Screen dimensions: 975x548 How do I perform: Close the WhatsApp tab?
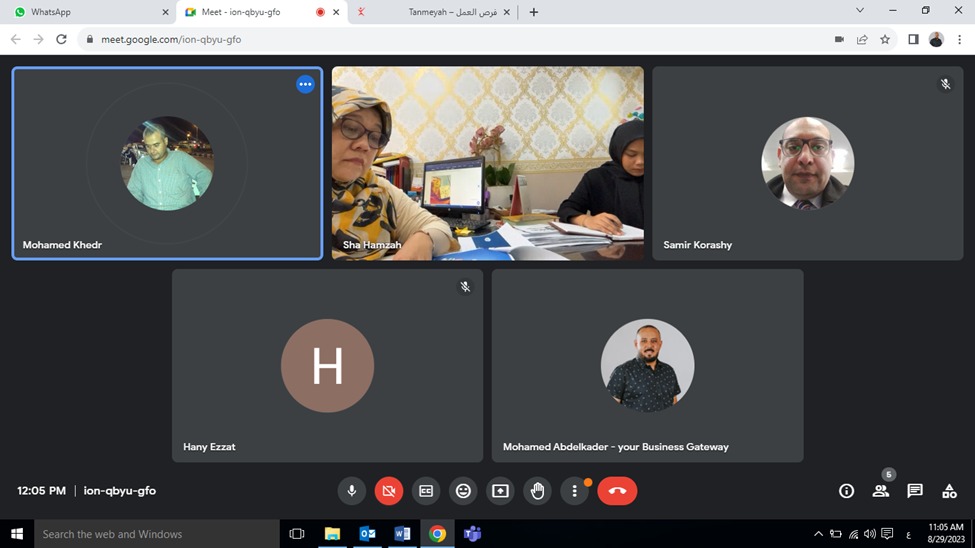pos(165,12)
